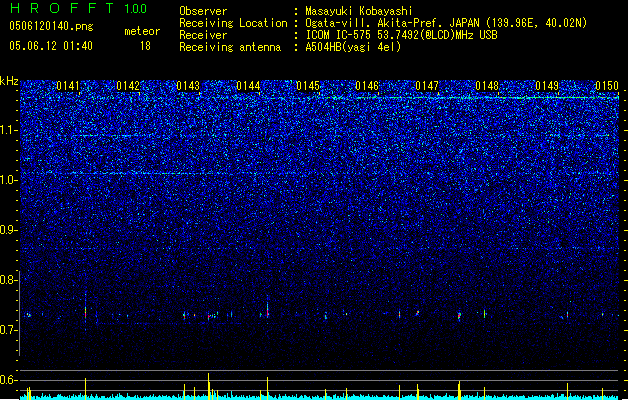Click the ICOM IC-575 receiver text
Viewport: 629px width, 400px height.
pos(401,35)
